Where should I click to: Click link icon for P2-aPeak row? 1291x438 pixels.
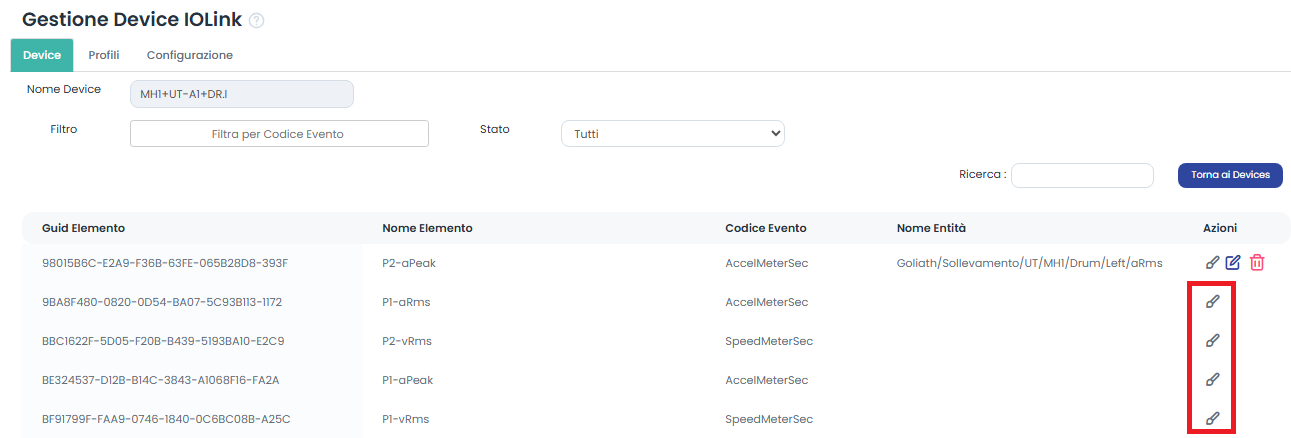point(1212,262)
